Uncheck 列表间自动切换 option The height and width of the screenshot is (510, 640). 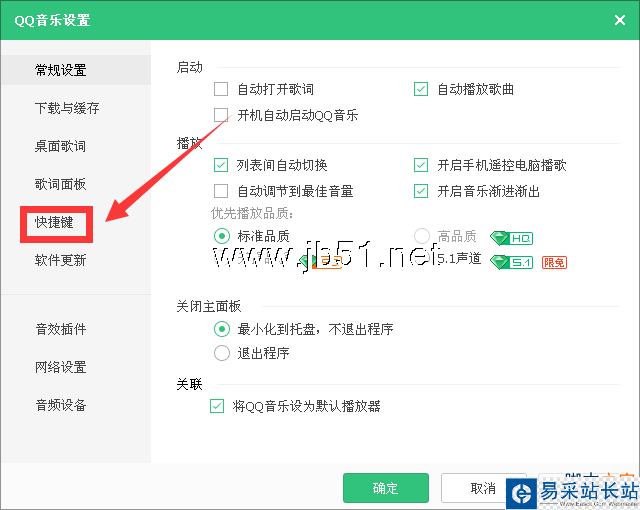pos(221,165)
